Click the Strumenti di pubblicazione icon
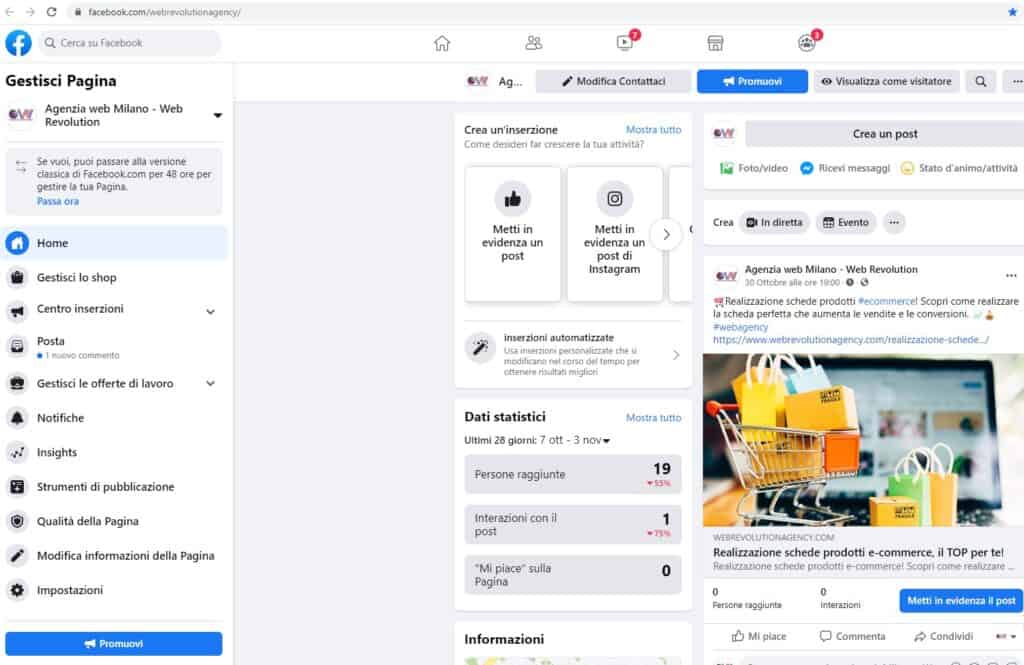This screenshot has height=665, width=1024. click(17, 487)
